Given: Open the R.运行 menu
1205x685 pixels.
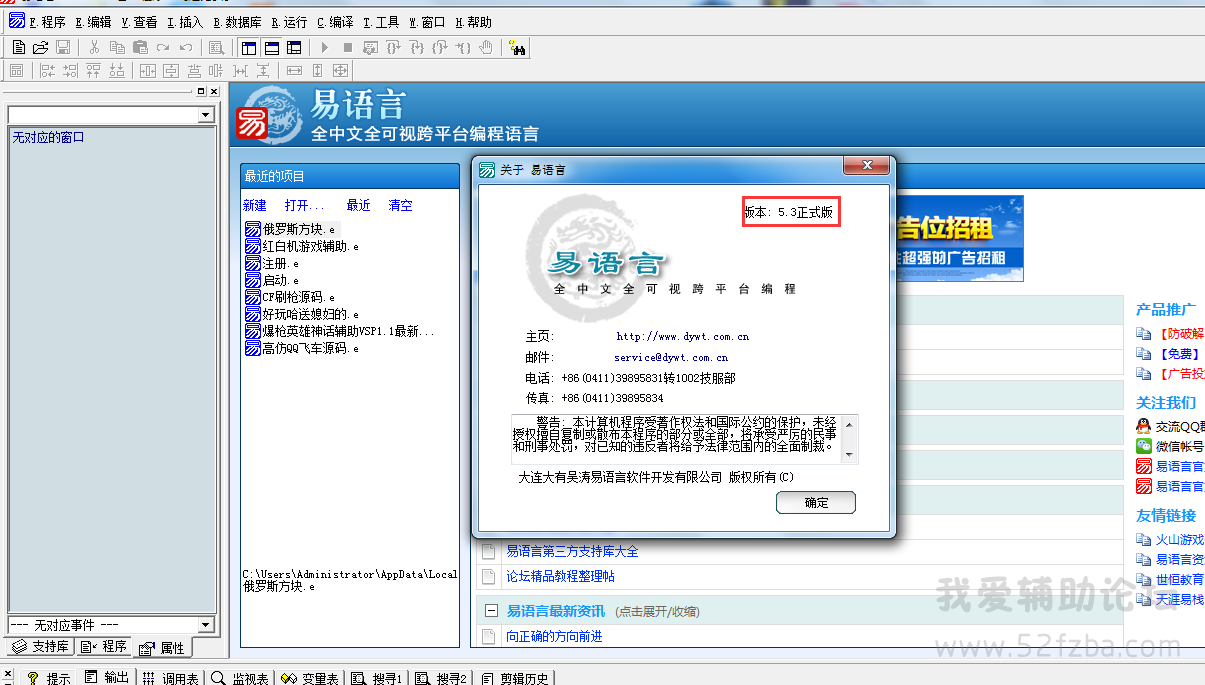Looking at the screenshot, I should 289,22.
